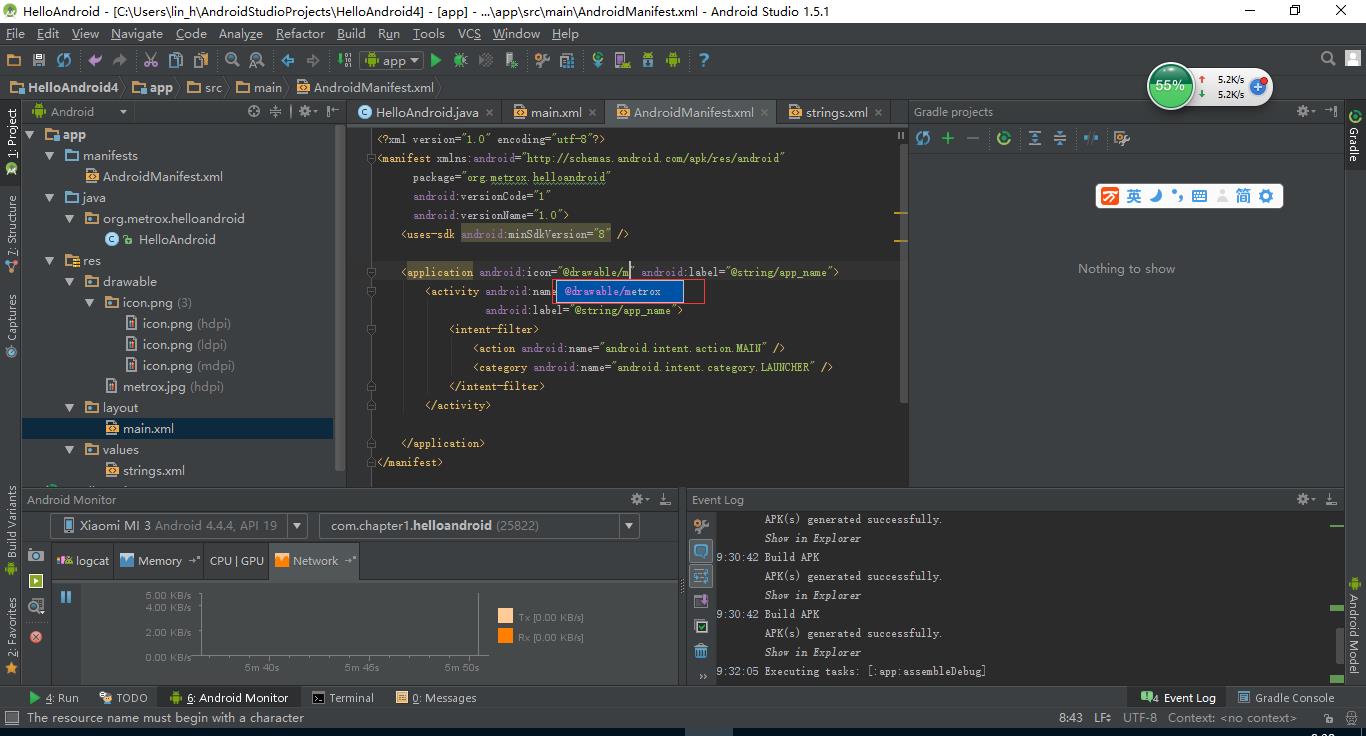
Task: Attach Gradle project with plus icon
Action: coord(948,138)
